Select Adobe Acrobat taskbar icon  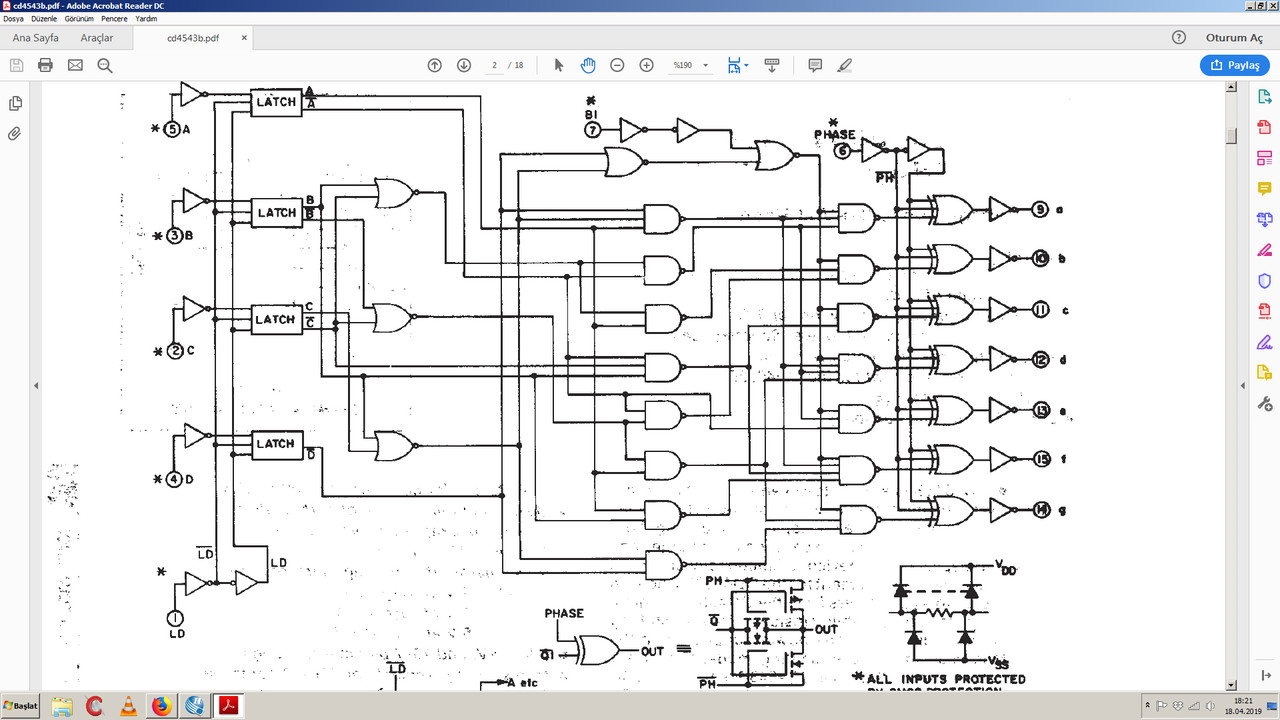[227, 707]
